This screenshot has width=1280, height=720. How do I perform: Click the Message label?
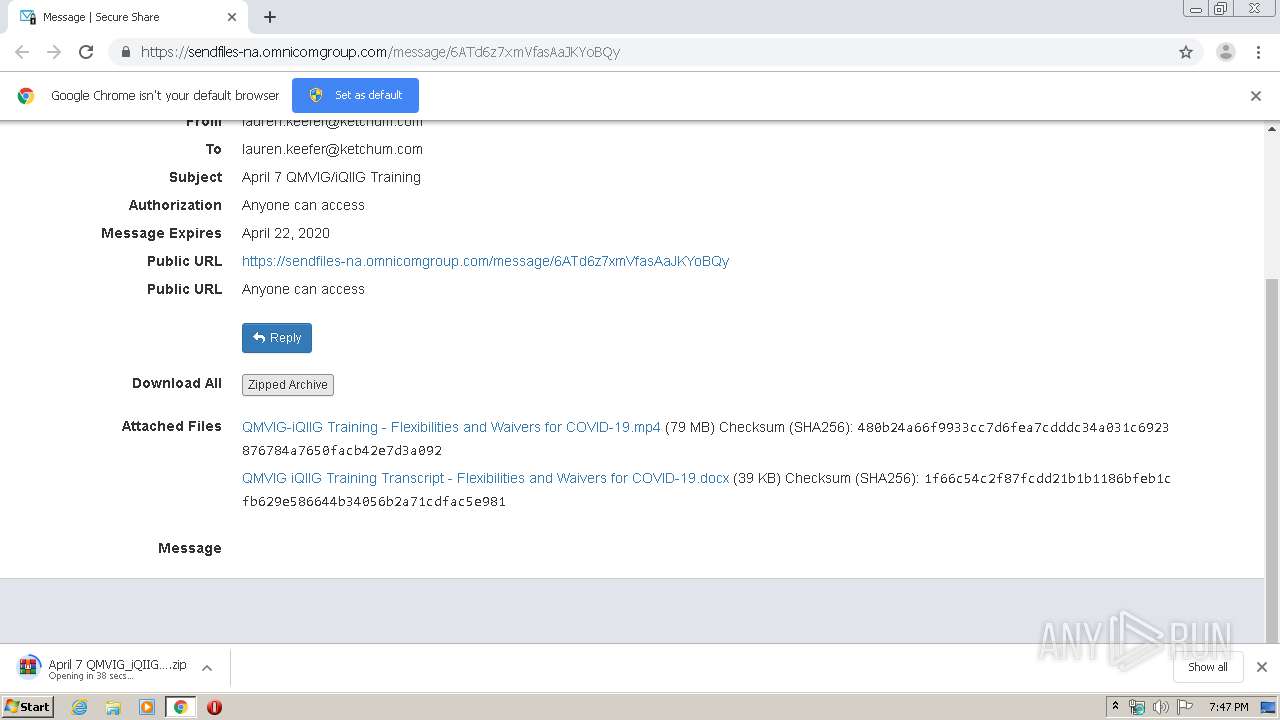coord(190,548)
